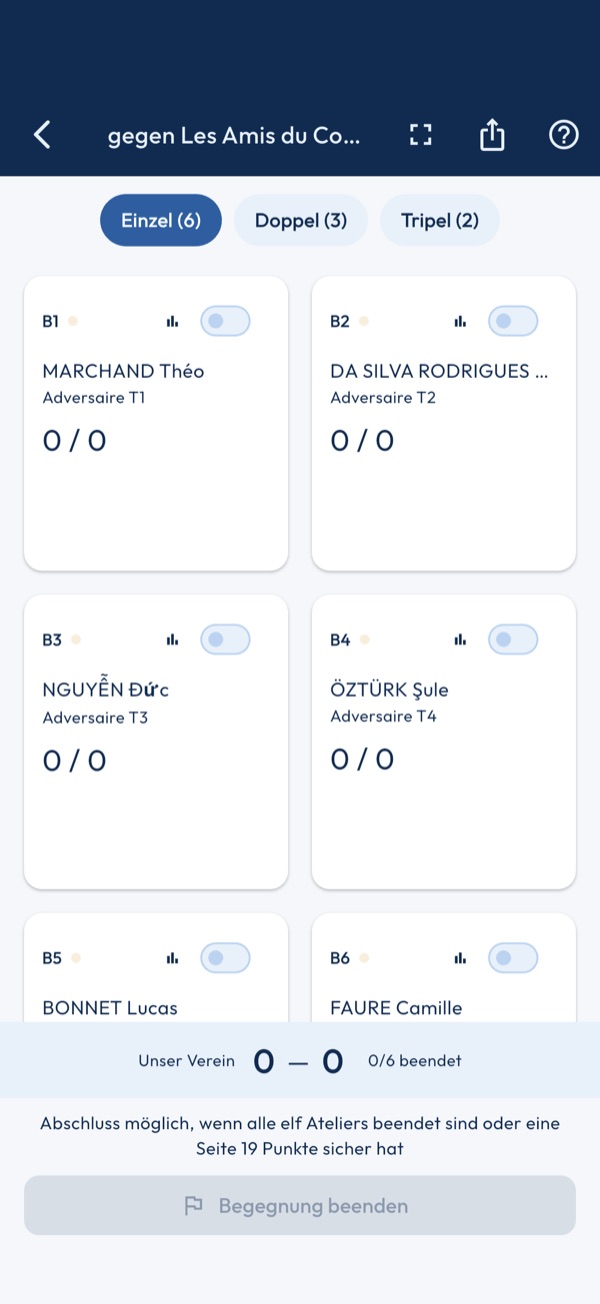Screen dimensions: 600x1304
Task: Open statistics bars icon on B4 card
Action: click(x=460, y=640)
